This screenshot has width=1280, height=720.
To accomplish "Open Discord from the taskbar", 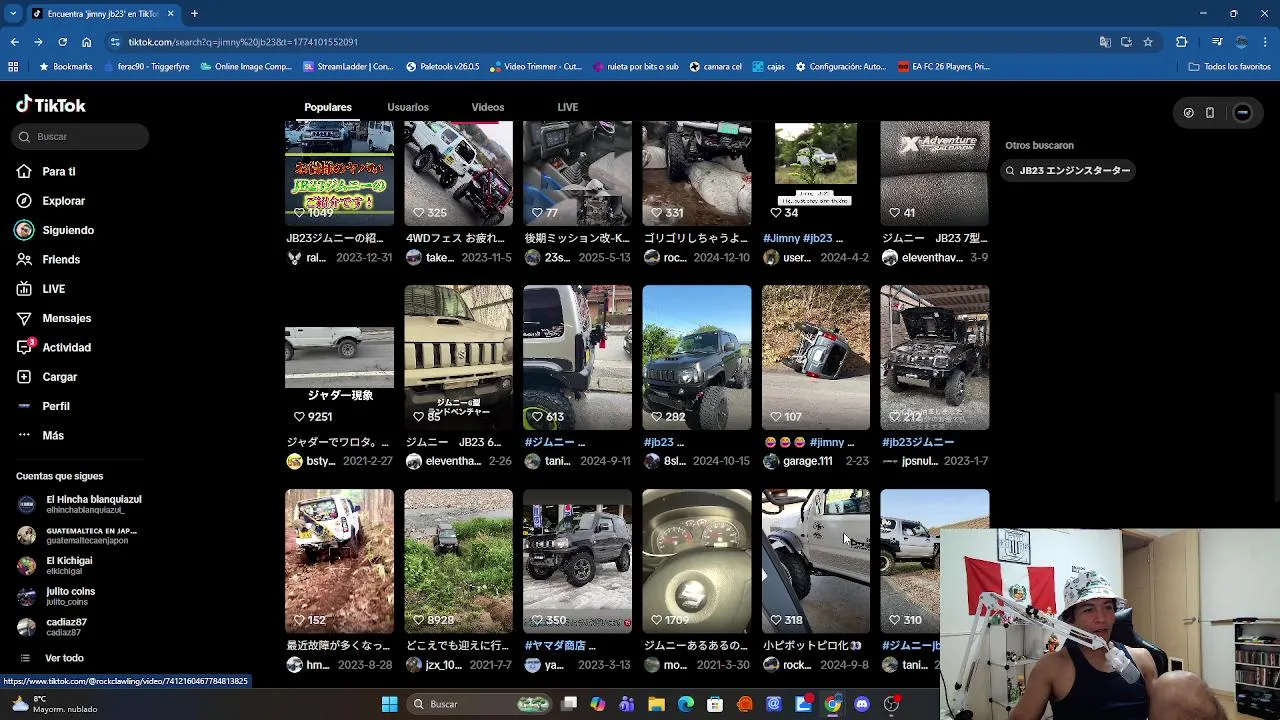I will tap(862, 704).
